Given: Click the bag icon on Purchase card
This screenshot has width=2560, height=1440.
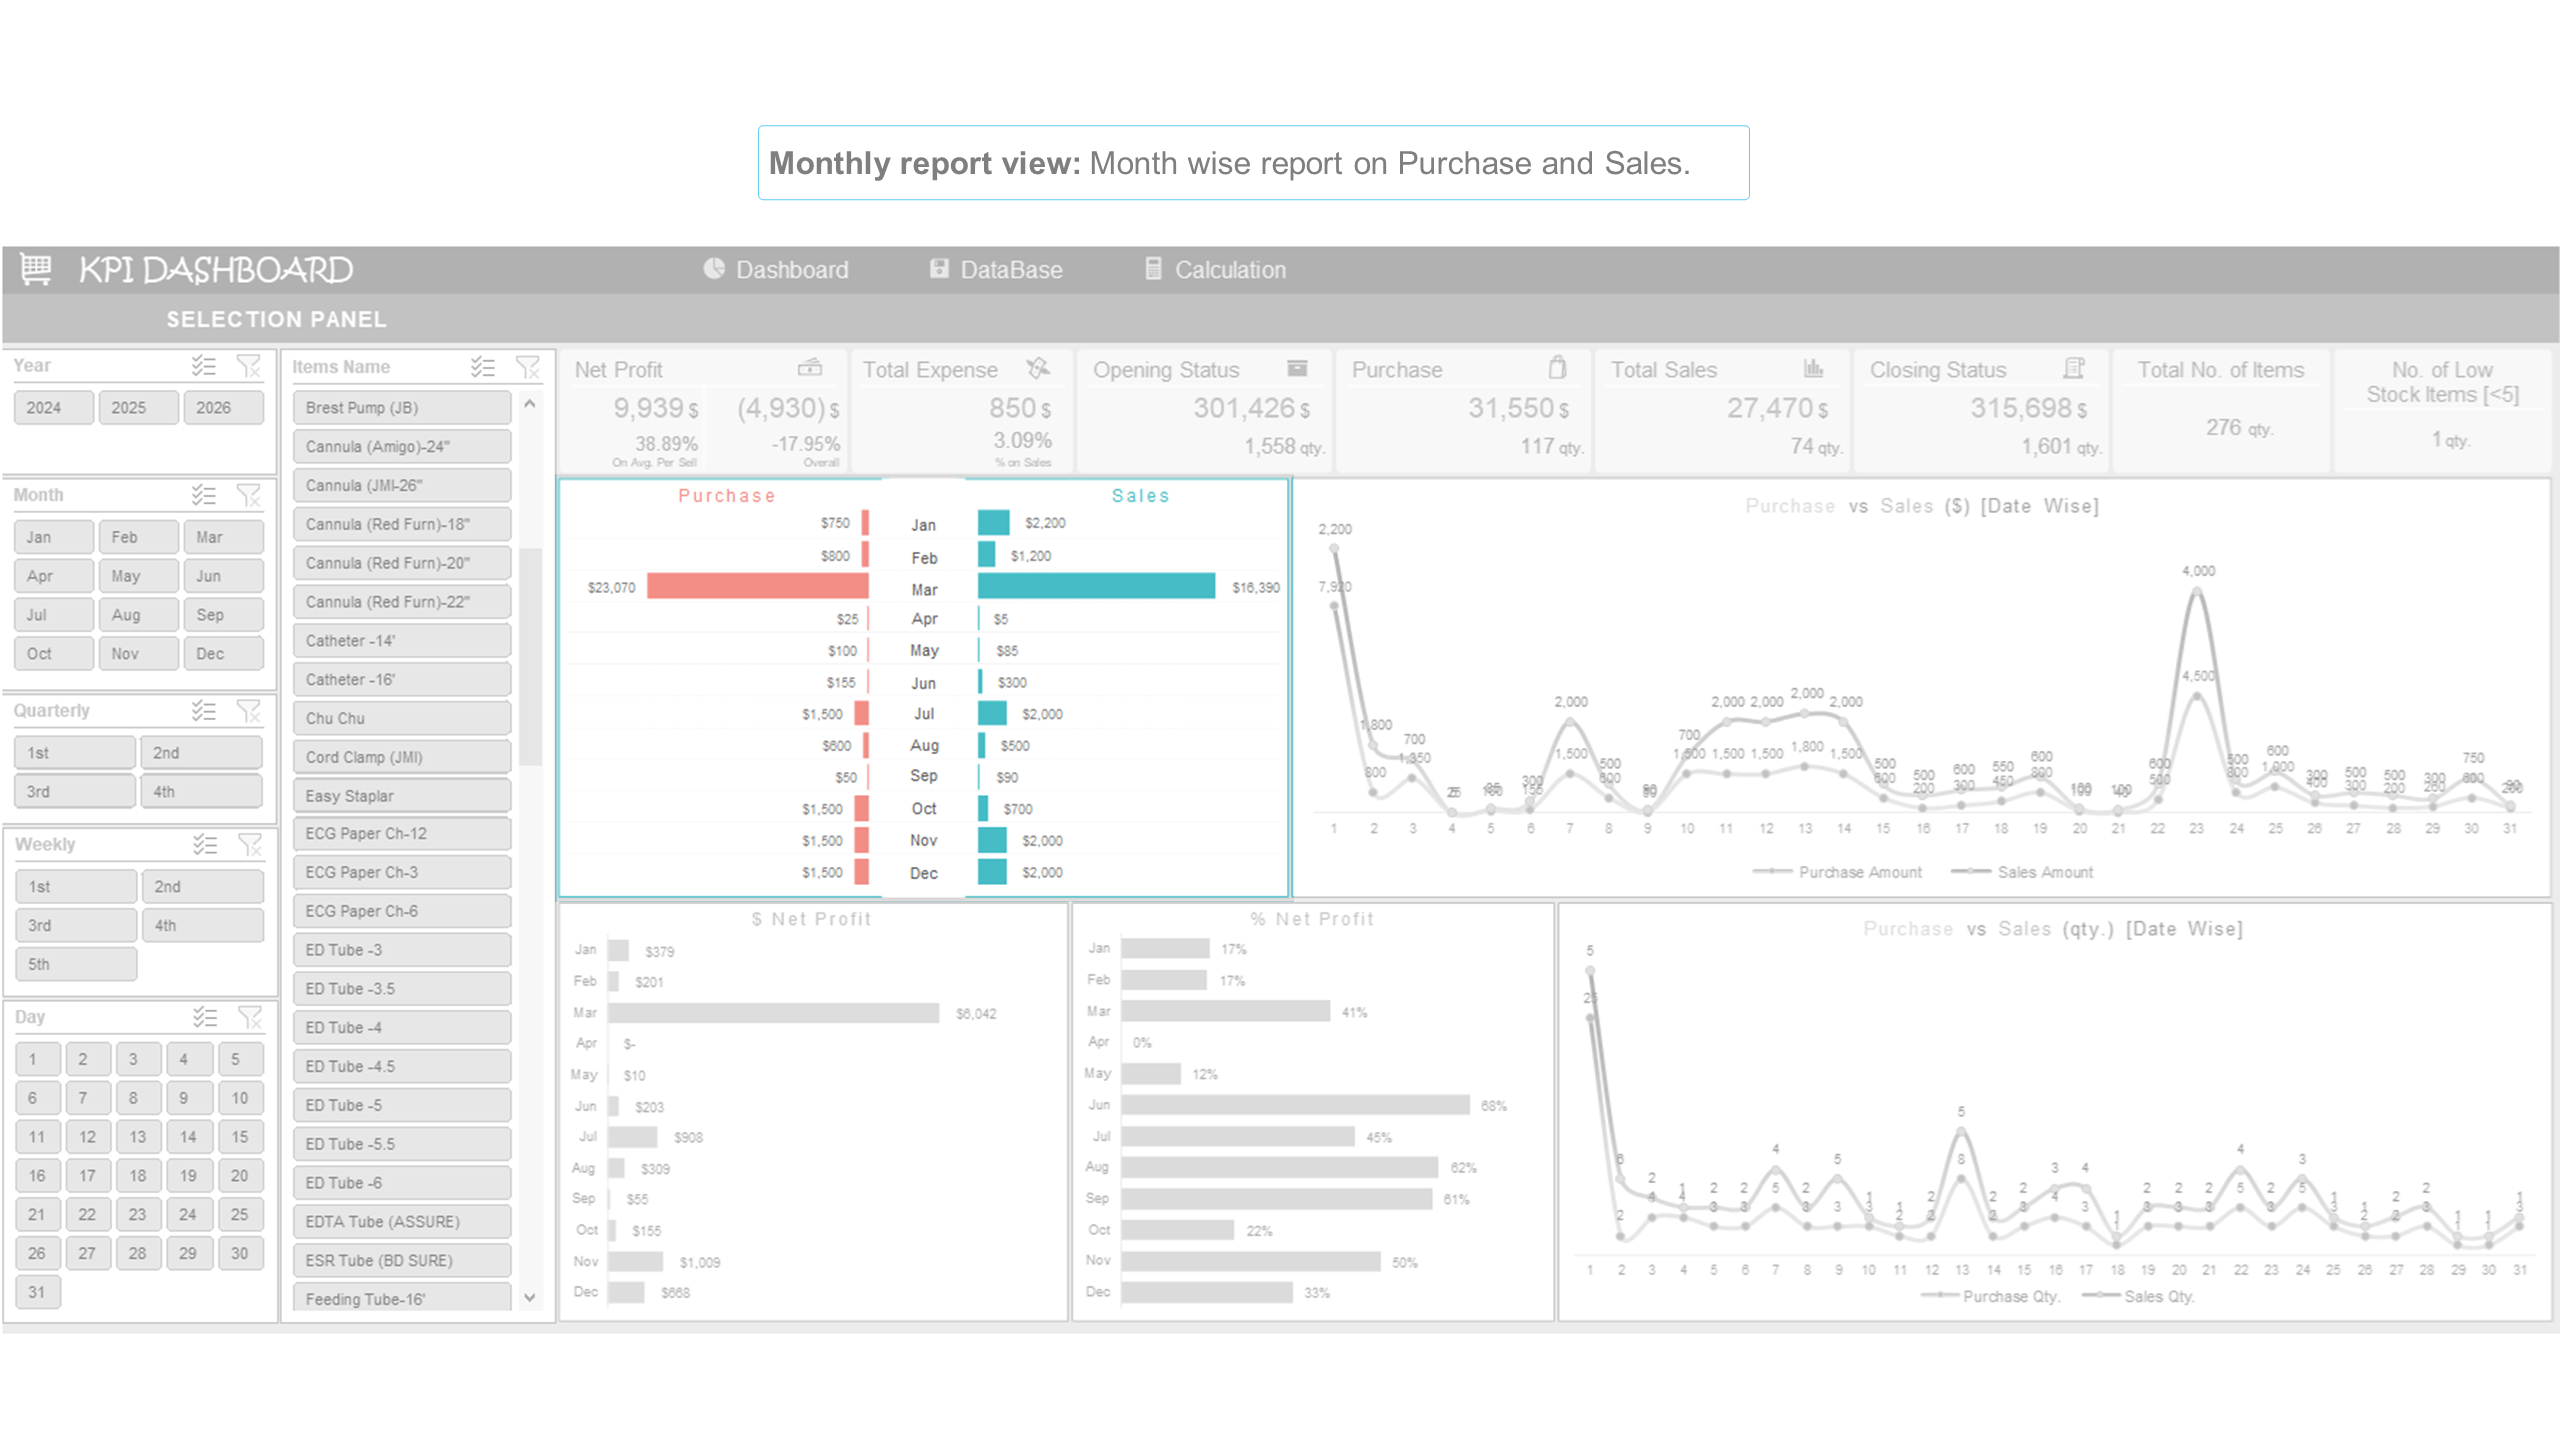Looking at the screenshot, I should click(x=1557, y=368).
